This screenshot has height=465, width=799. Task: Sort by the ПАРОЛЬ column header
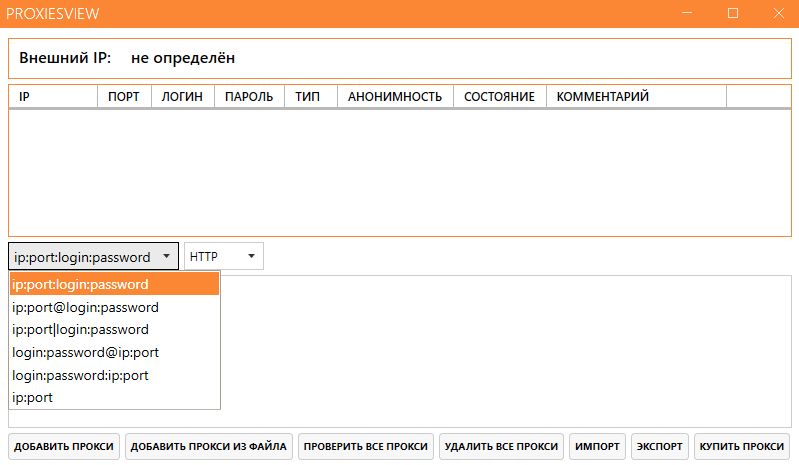click(x=250, y=96)
